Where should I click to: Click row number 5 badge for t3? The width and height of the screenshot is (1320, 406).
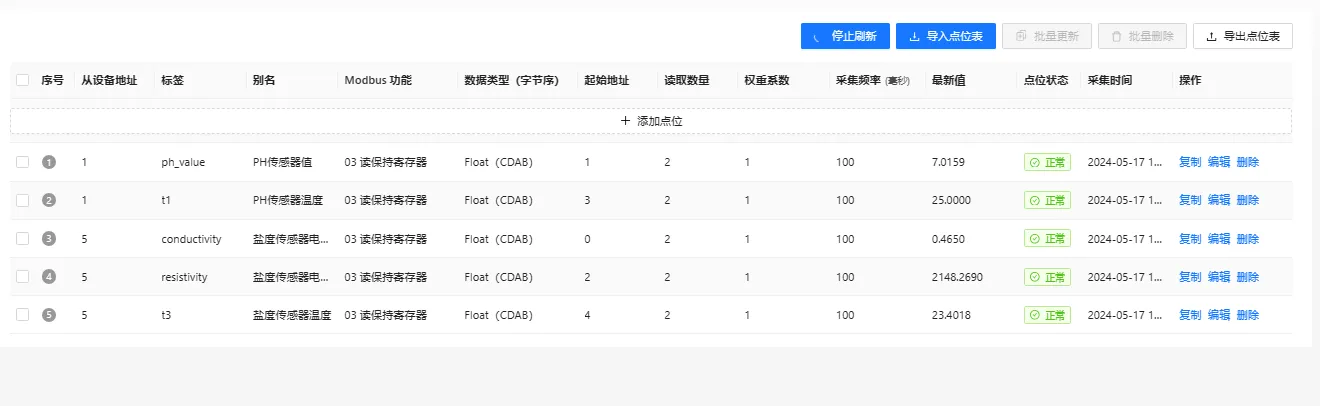tap(49, 315)
